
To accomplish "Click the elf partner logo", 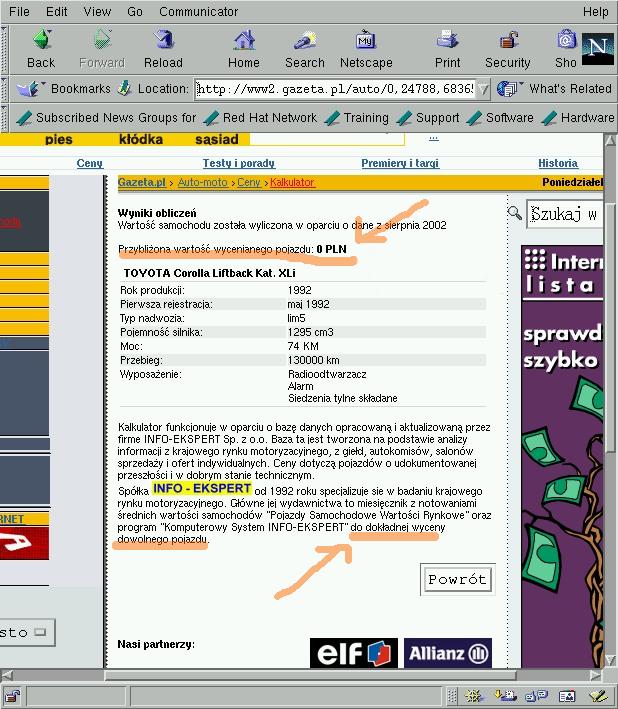I will (x=354, y=653).
